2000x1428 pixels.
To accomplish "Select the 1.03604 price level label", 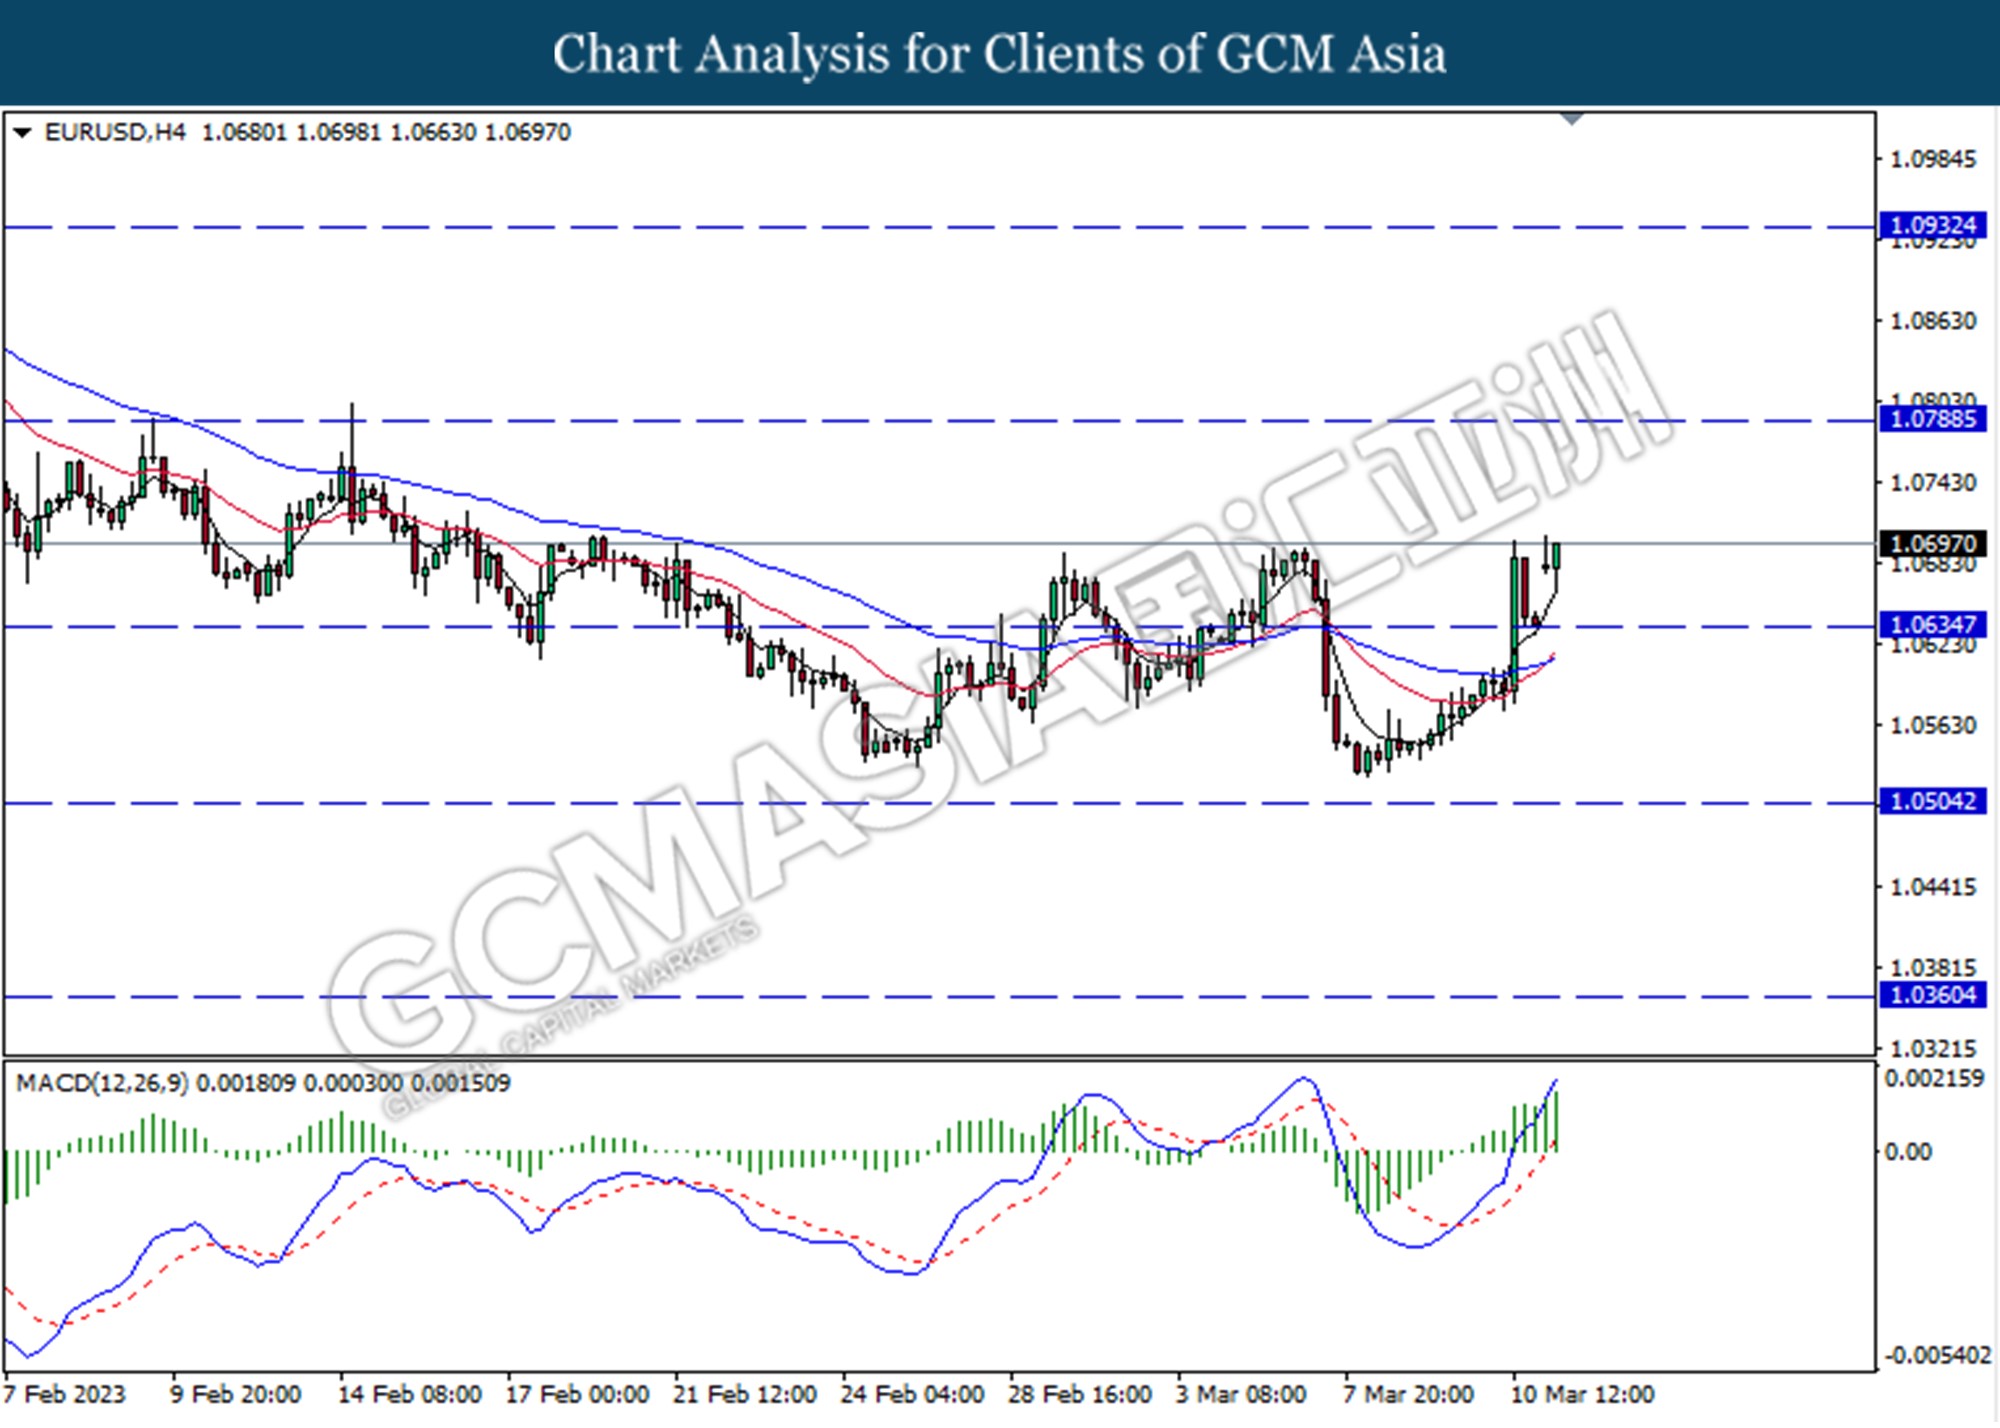I will coord(1933,996).
